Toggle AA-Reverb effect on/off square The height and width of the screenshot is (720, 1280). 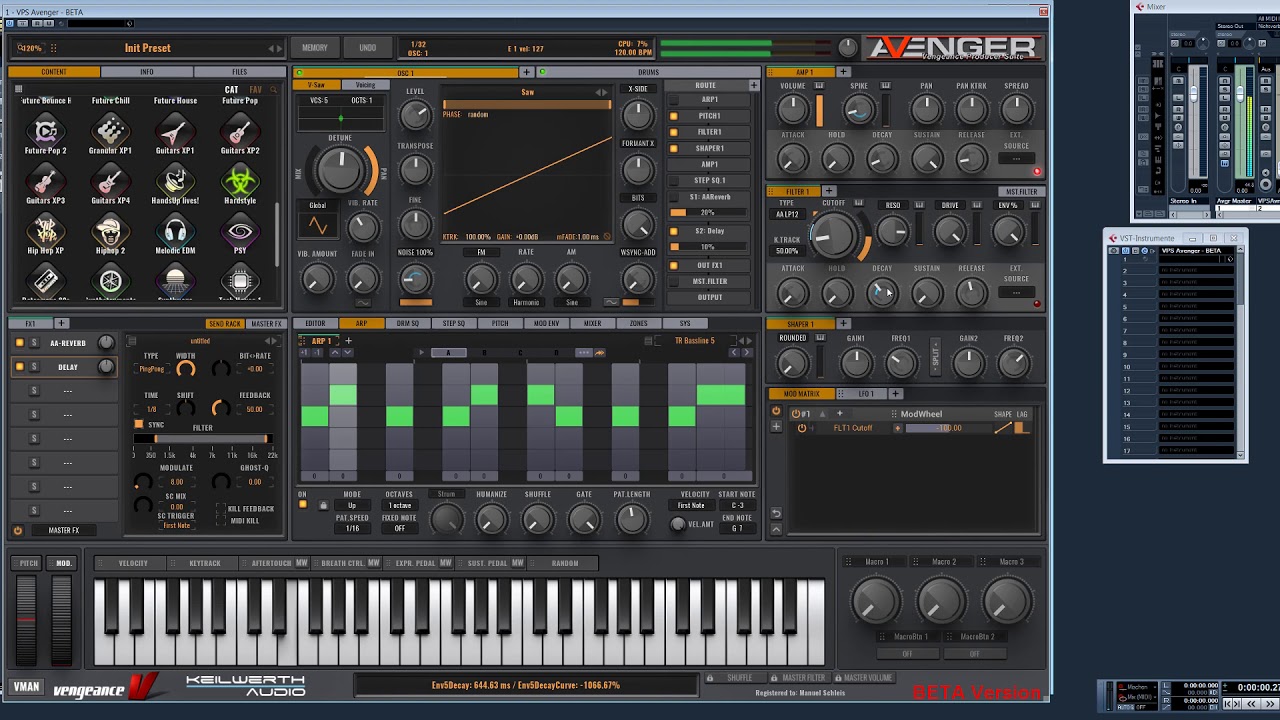(x=19, y=343)
